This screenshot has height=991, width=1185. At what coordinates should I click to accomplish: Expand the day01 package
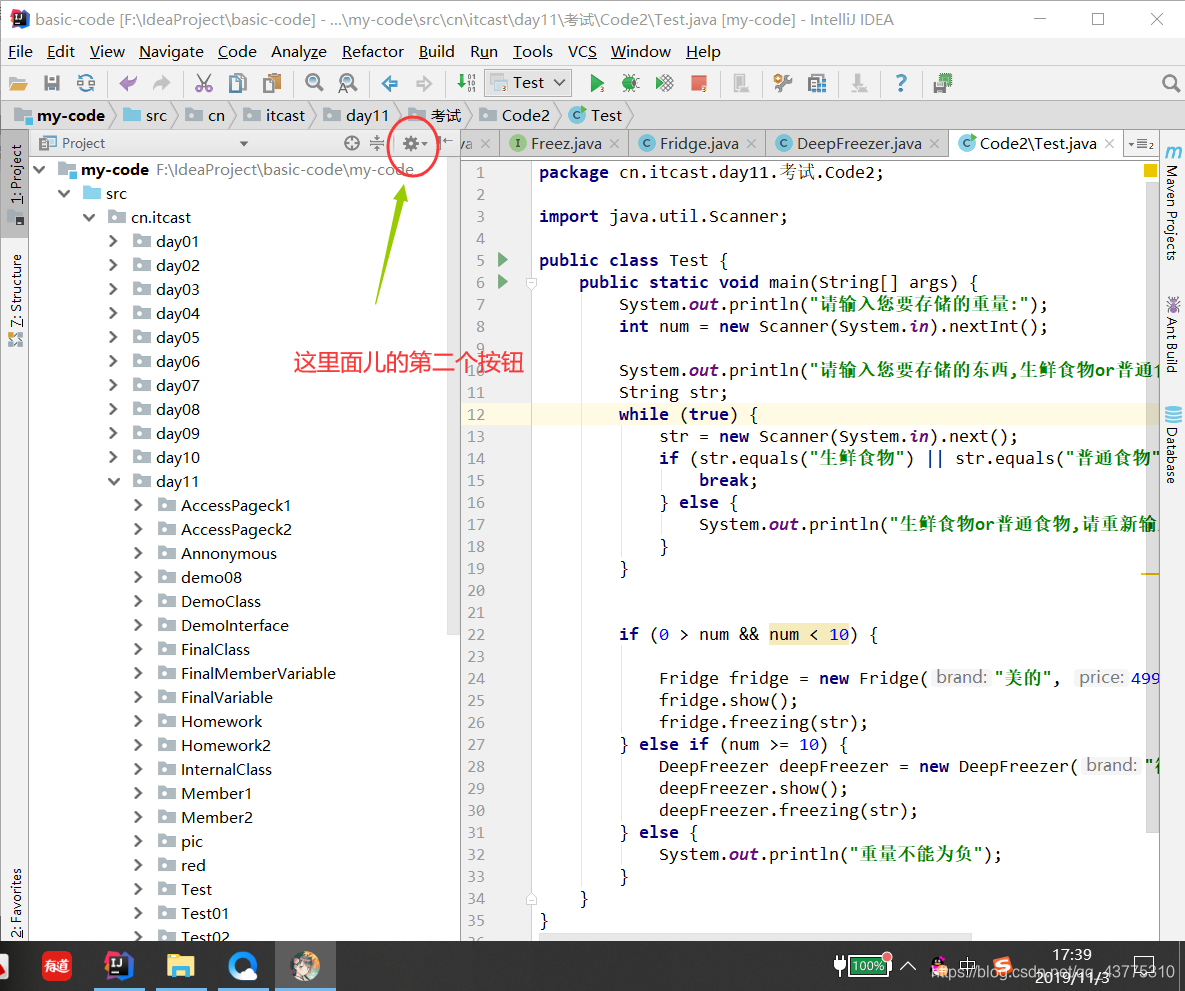pyautogui.click(x=113, y=241)
